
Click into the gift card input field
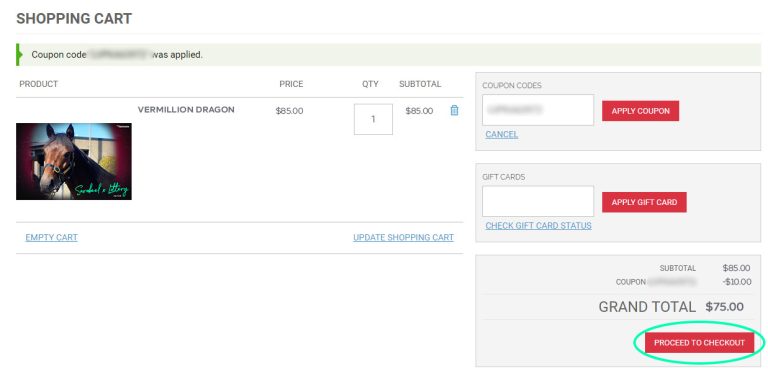[538, 201]
